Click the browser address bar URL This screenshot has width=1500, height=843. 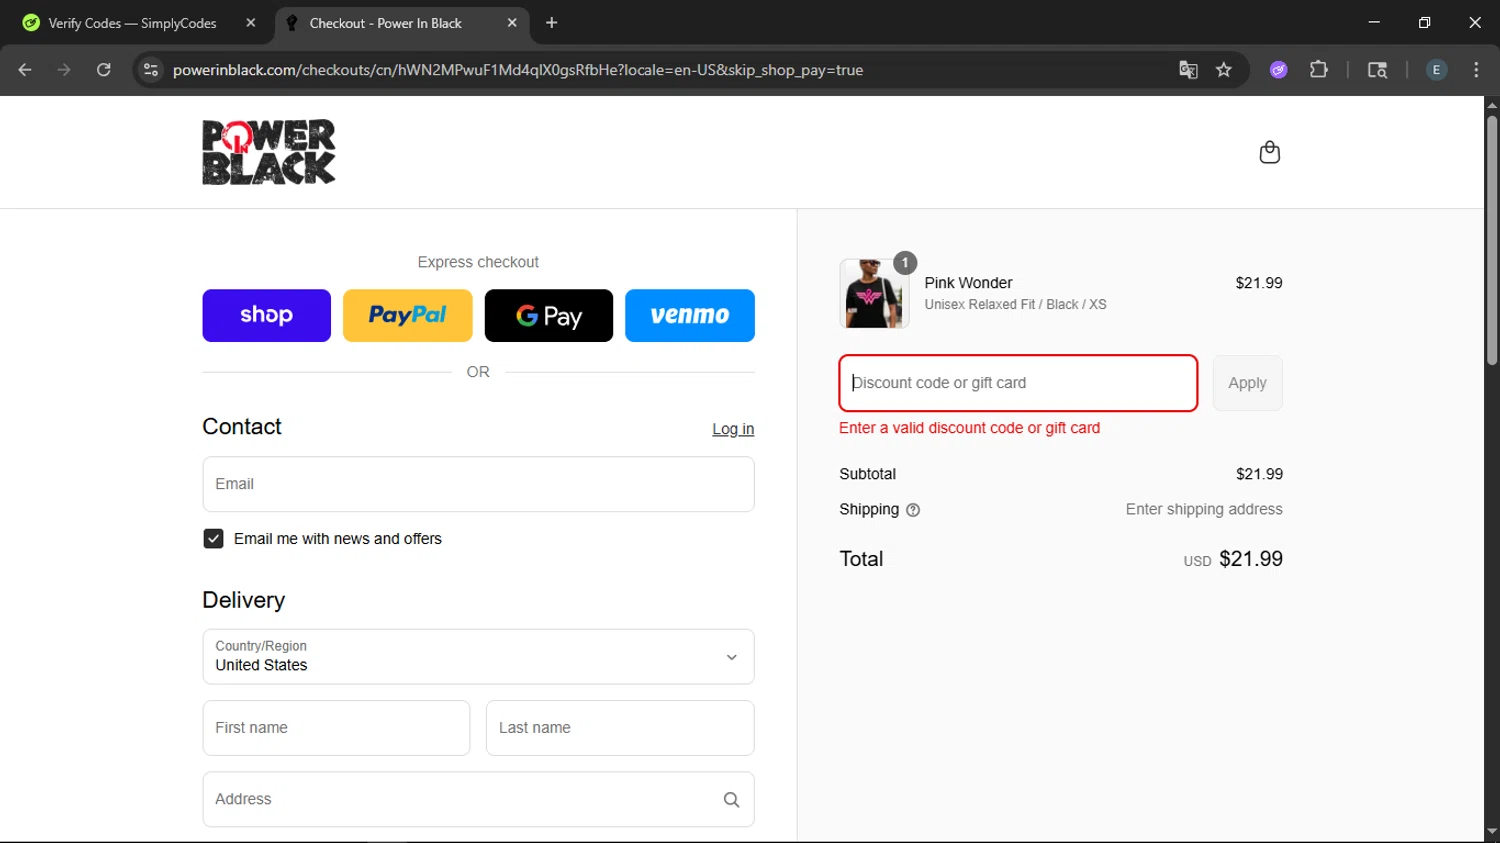[518, 70]
